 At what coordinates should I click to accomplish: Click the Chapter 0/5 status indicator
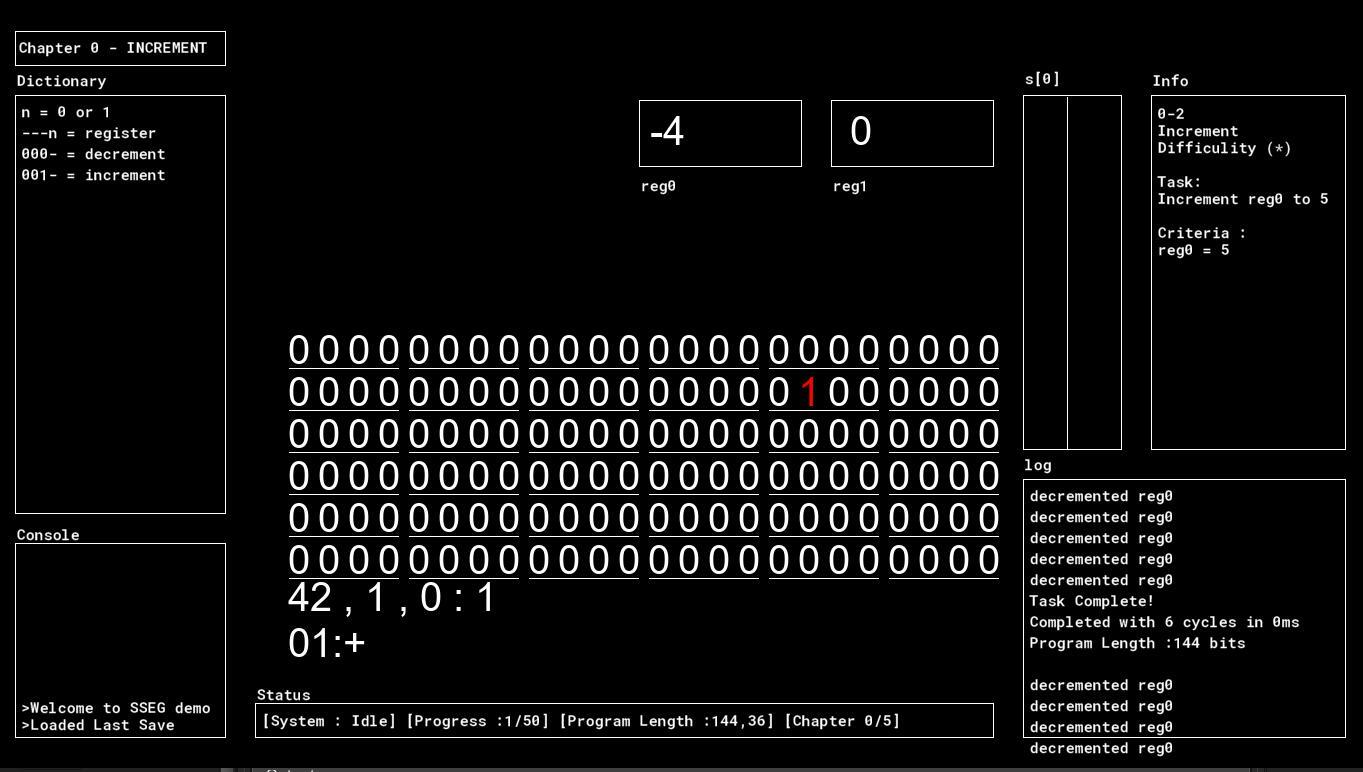click(x=841, y=721)
